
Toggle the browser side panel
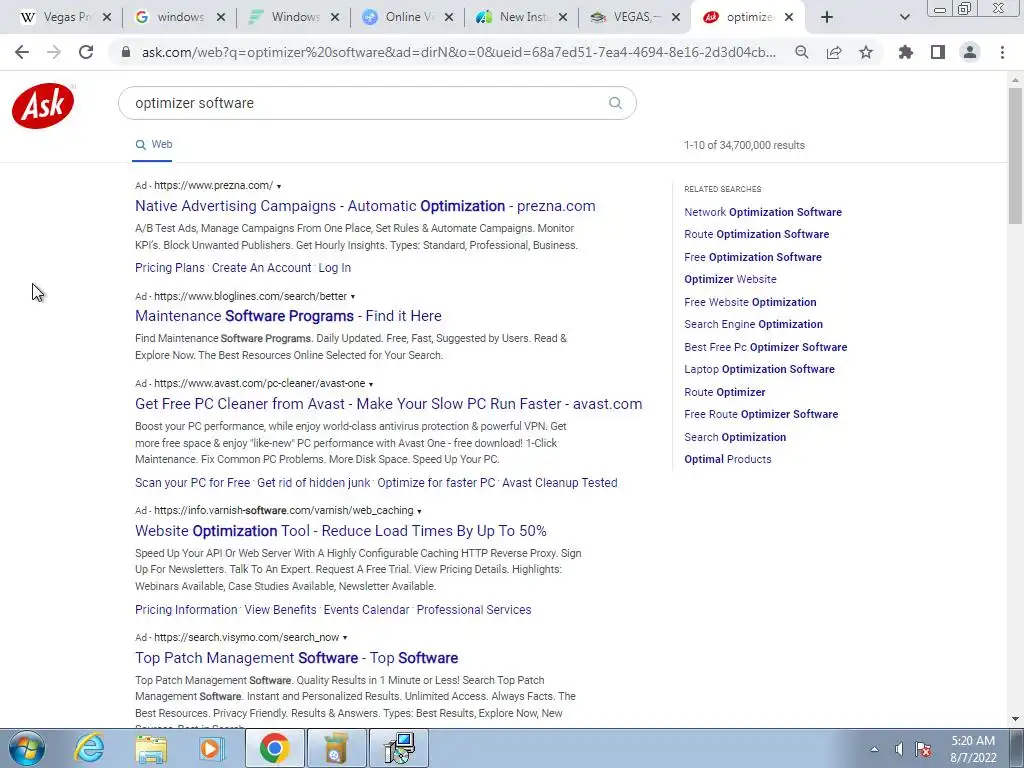tap(938, 52)
